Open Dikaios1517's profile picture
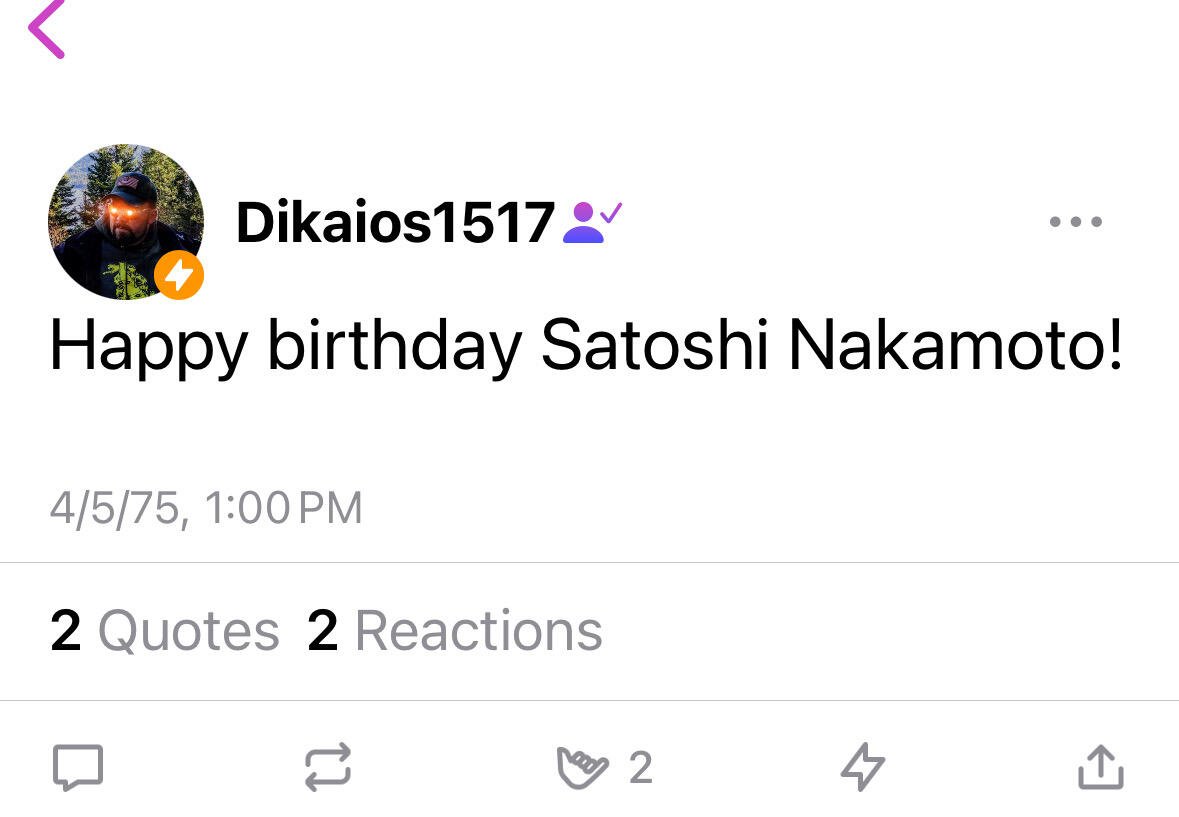Screen dimensions: 1179x817 point(126,222)
